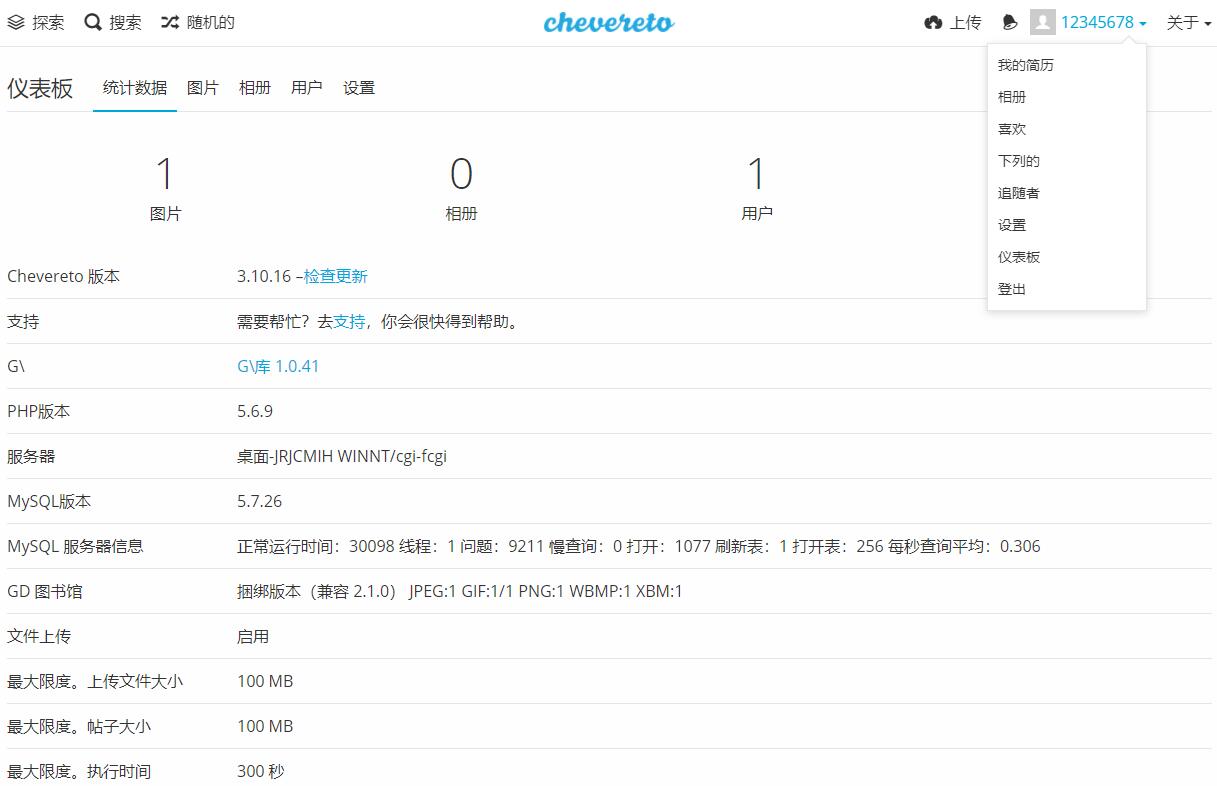Click the 上传 cloud upload icon
This screenshot has height=786, width=1217.
click(933, 22)
